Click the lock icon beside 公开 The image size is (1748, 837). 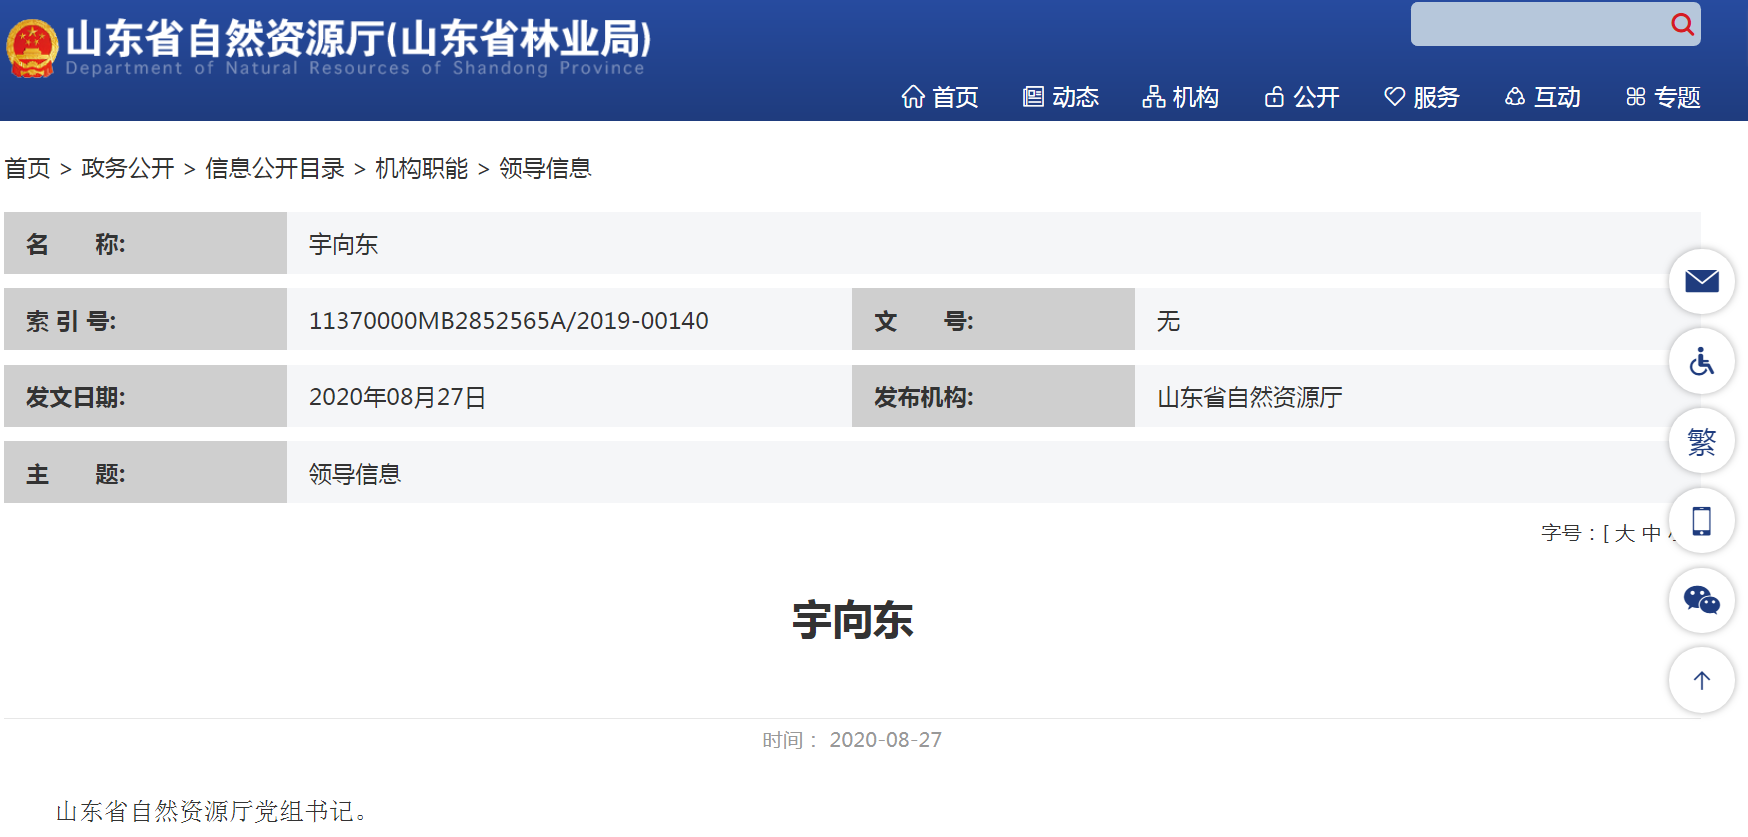coord(1274,97)
